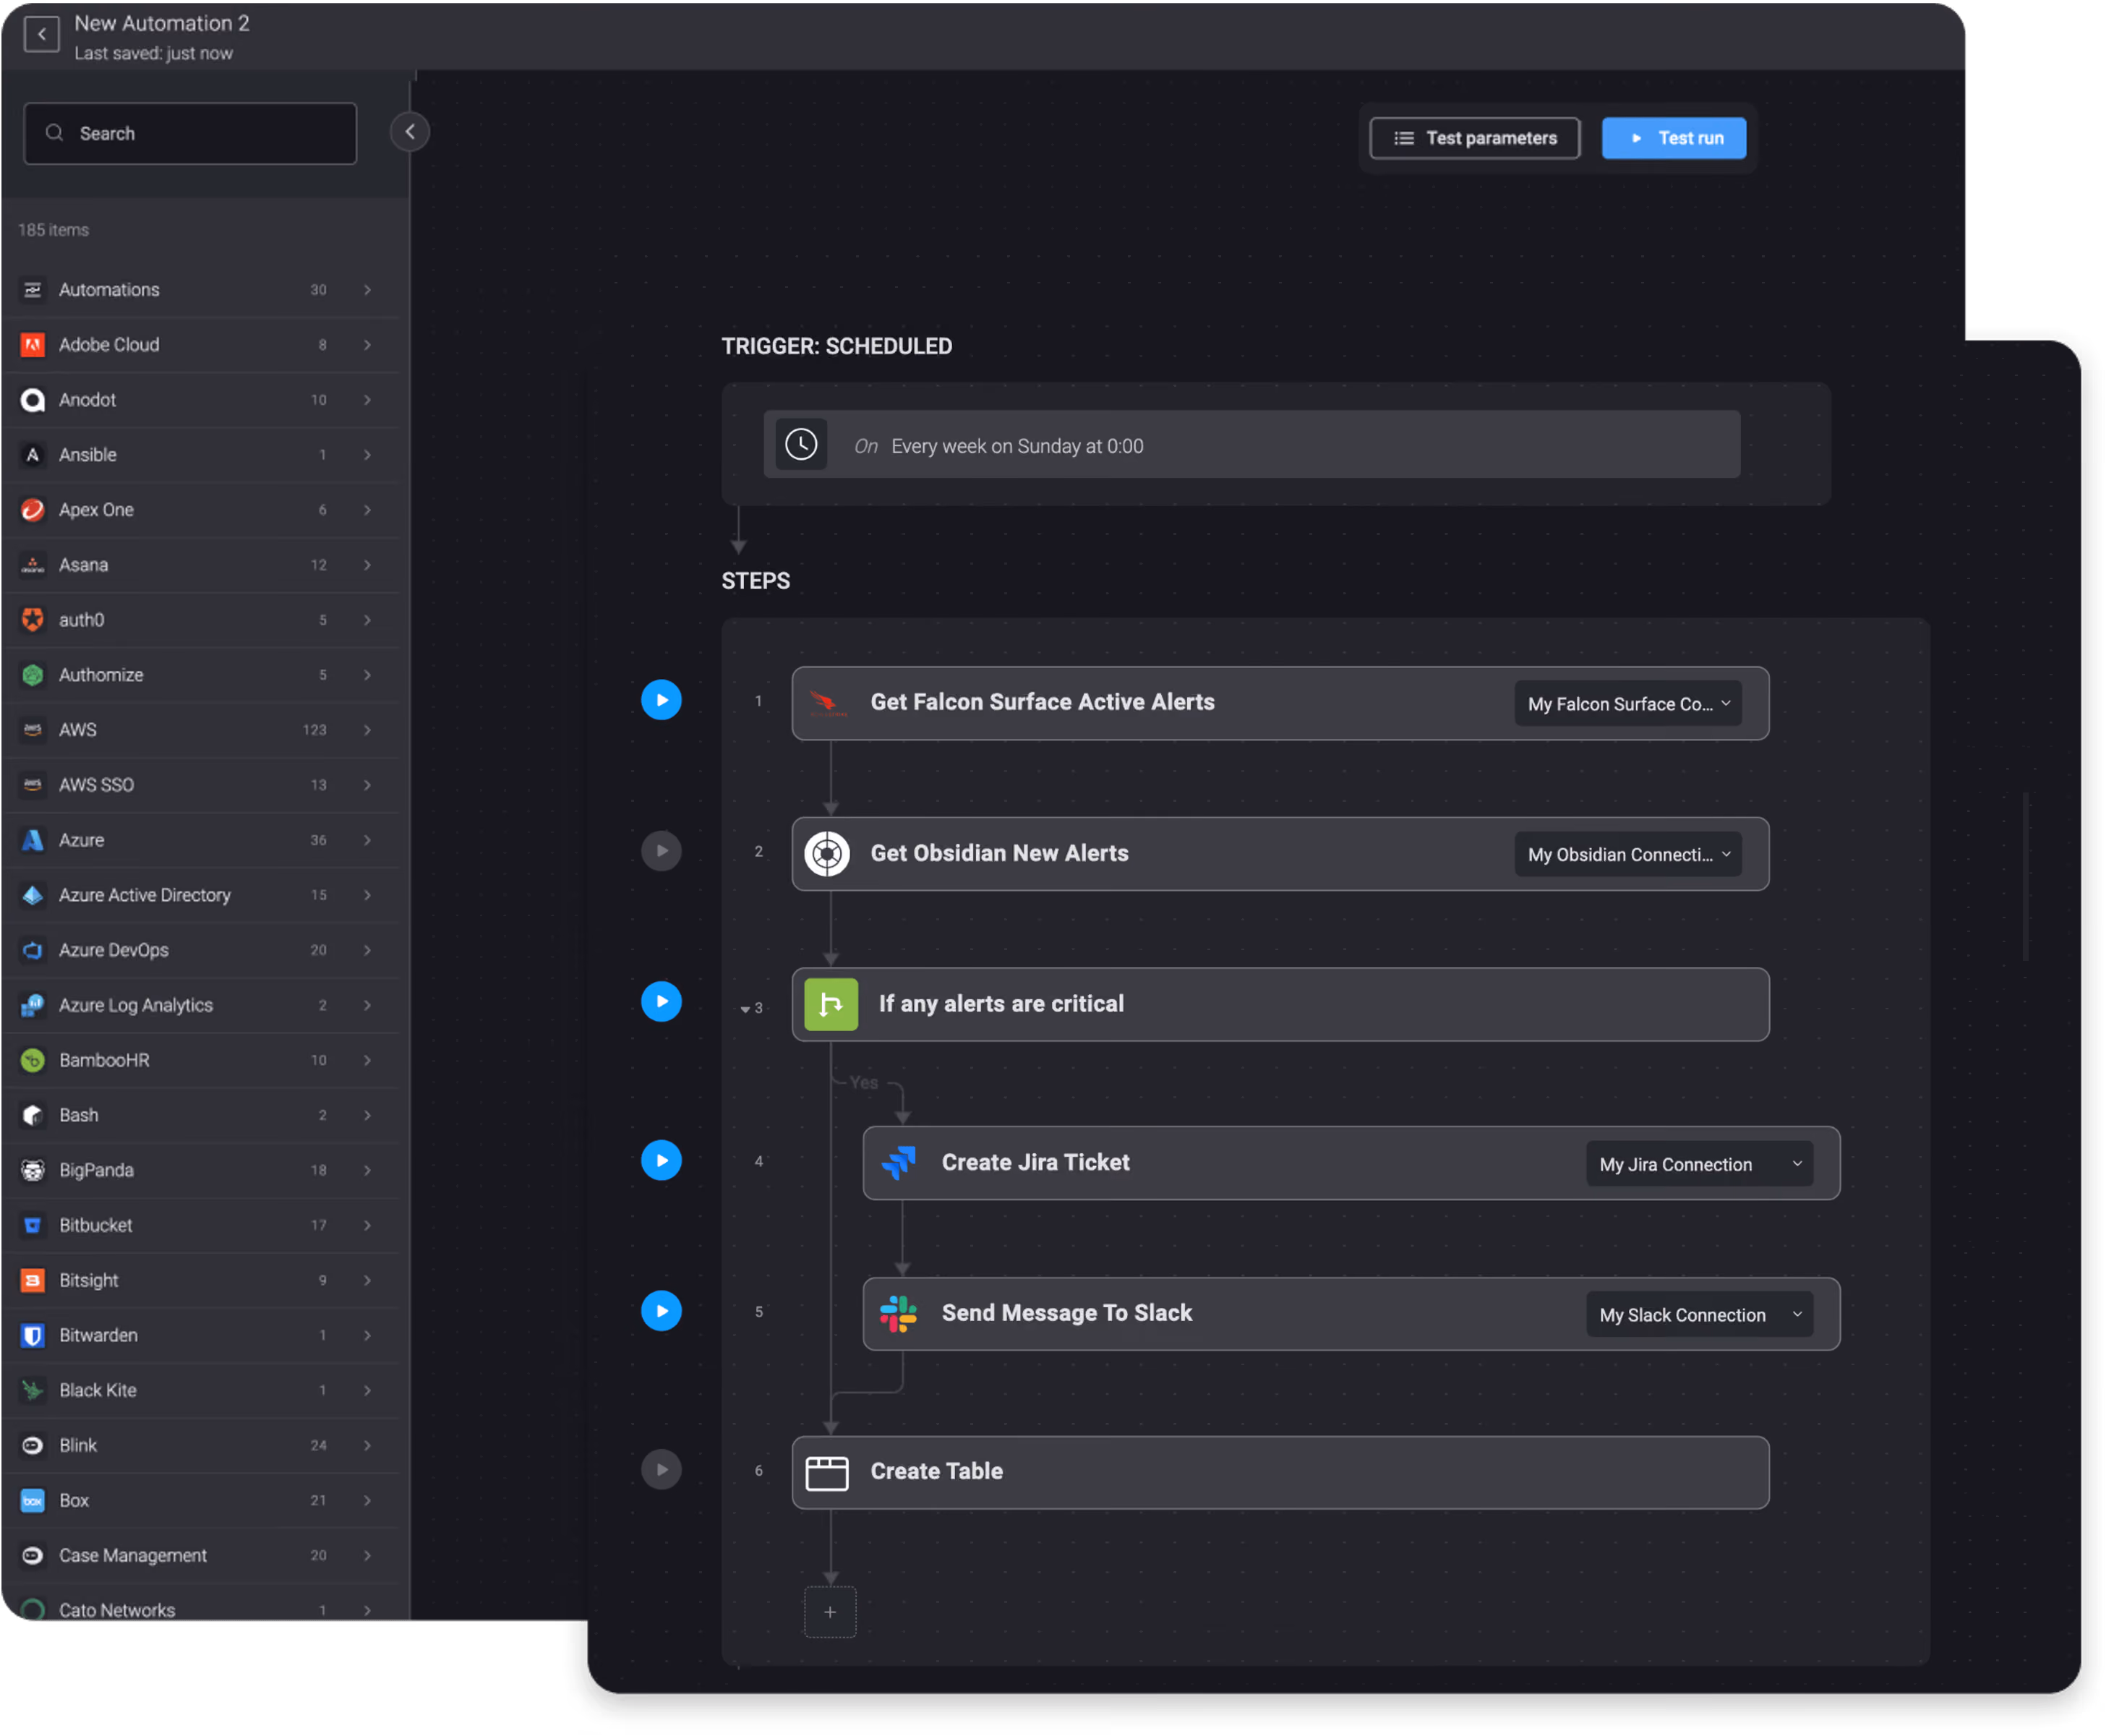Click the Anodot logo icon

[33, 400]
